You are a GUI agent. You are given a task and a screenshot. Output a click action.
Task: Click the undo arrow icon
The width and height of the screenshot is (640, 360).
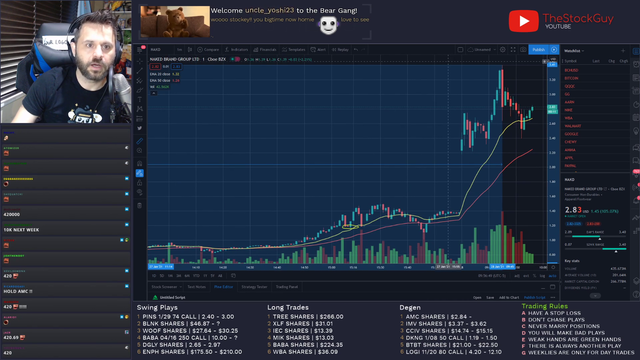pyautogui.click(x=356, y=49)
